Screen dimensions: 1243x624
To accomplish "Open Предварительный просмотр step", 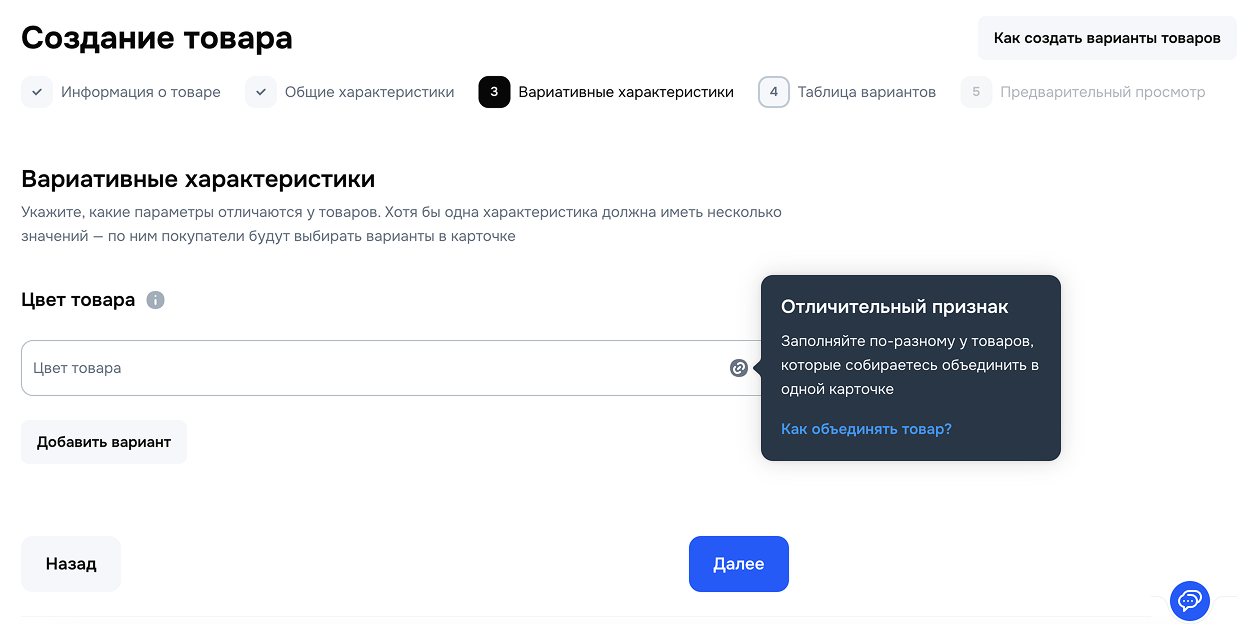I will pyautogui.click(x=1103, y=92).
